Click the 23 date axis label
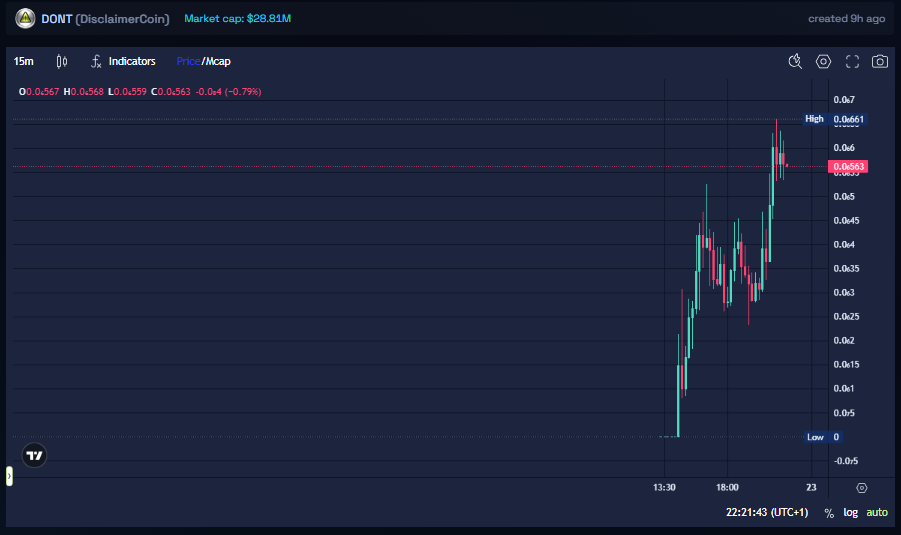This screenshot has height=535, width=901. (811, 487)
